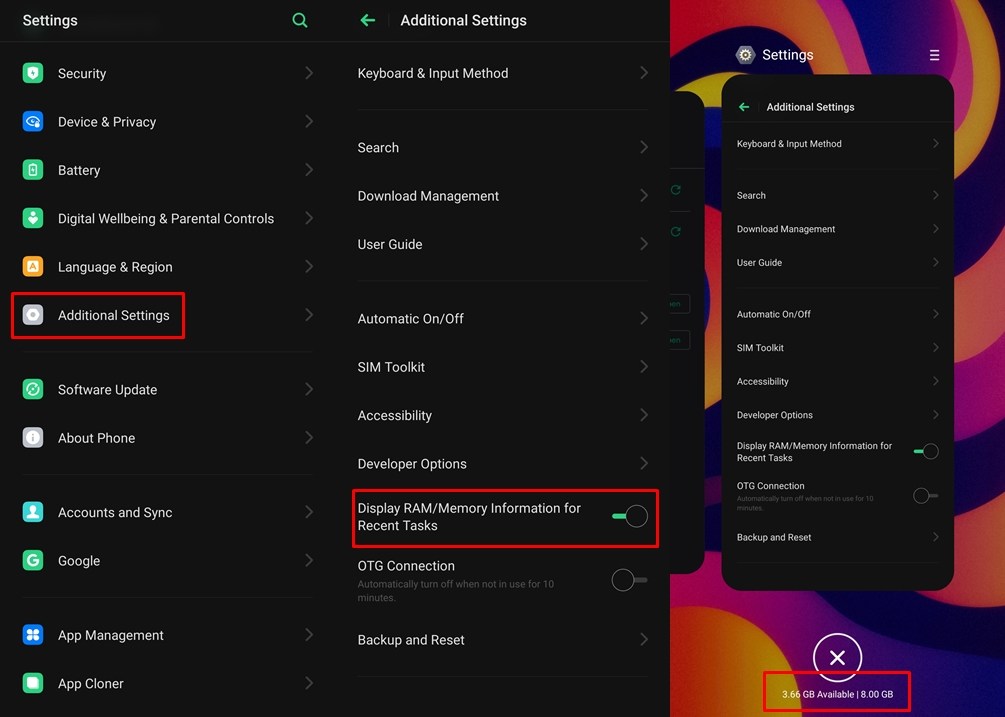
Task: Tap the App Cloner icon
Action: [x=33, y=684]
